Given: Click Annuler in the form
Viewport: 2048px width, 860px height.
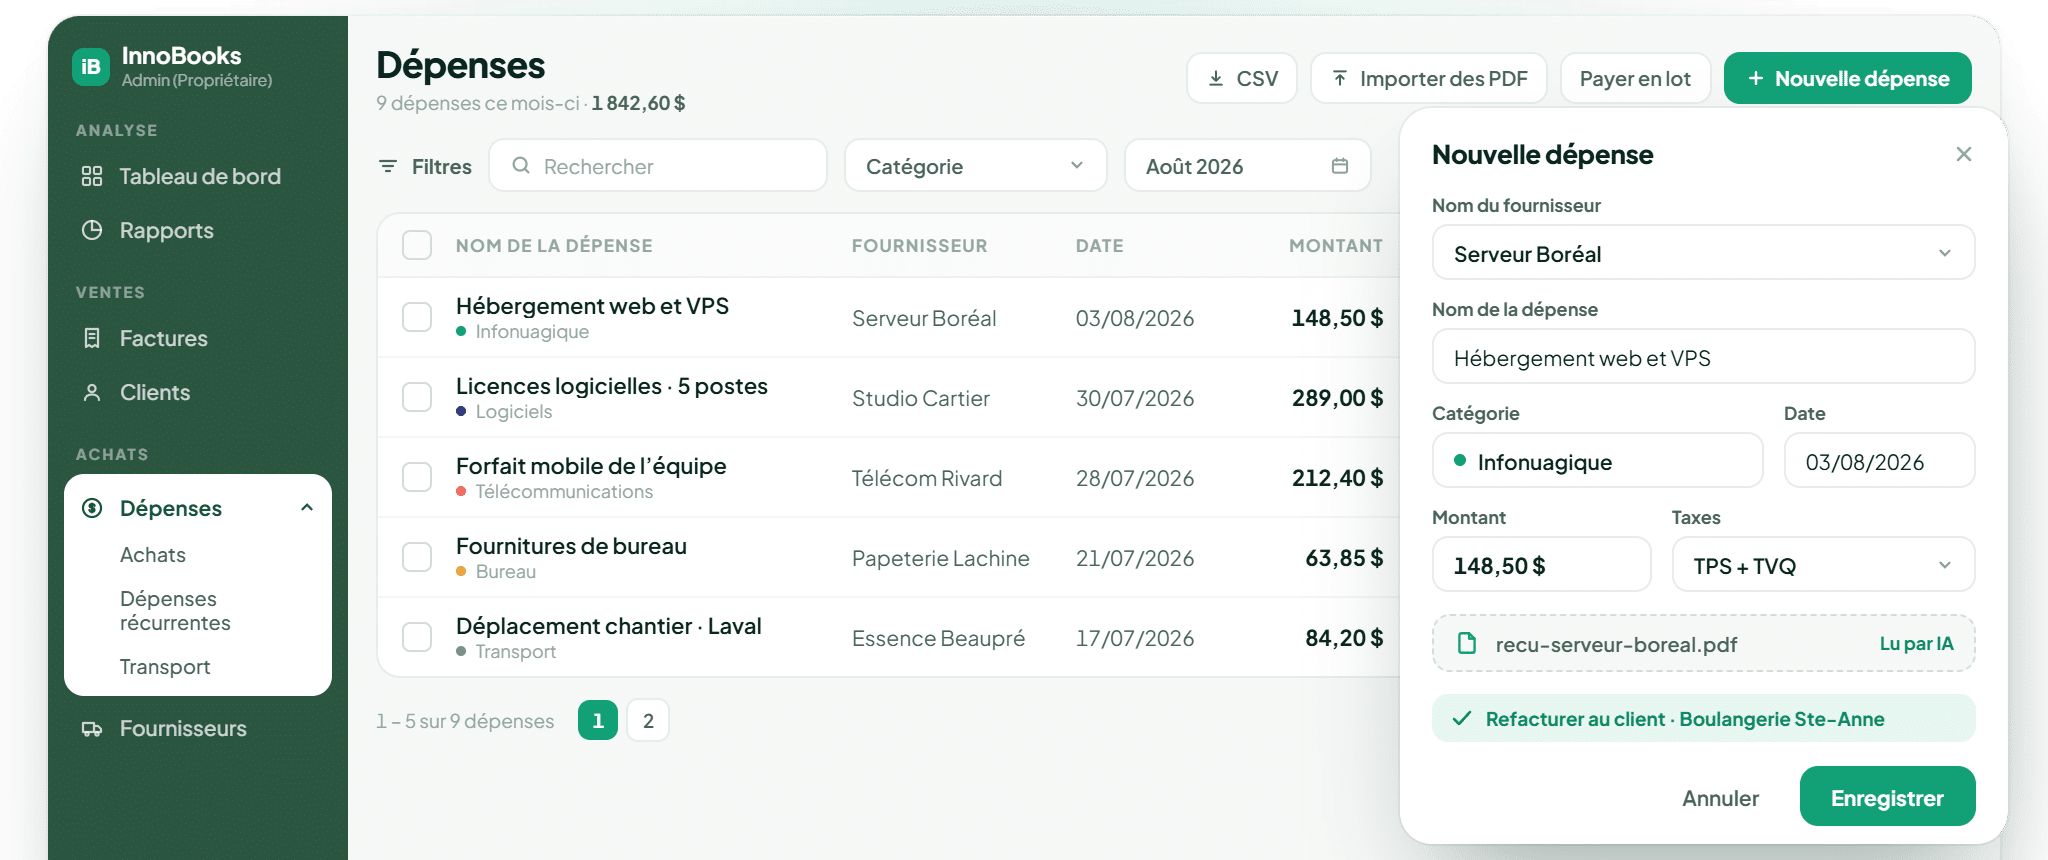Looking at the screenshot, I should pyautogui.click(x=1720, y=797).
